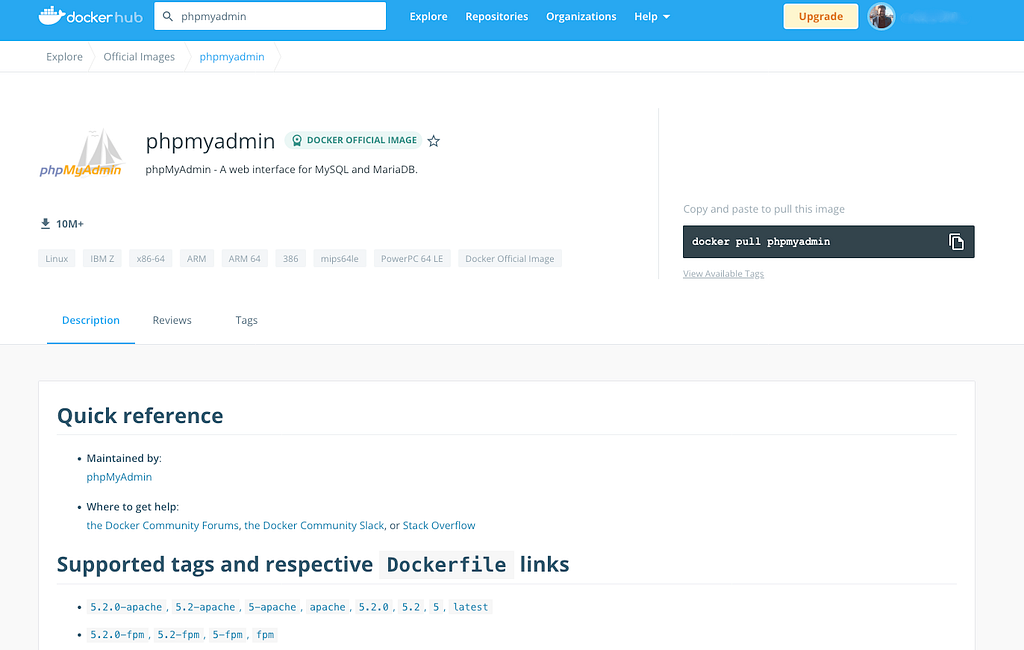Viewport: 1024px width, 650px height.
Task: Open the Explore nav item
Action: click(428, 17)
